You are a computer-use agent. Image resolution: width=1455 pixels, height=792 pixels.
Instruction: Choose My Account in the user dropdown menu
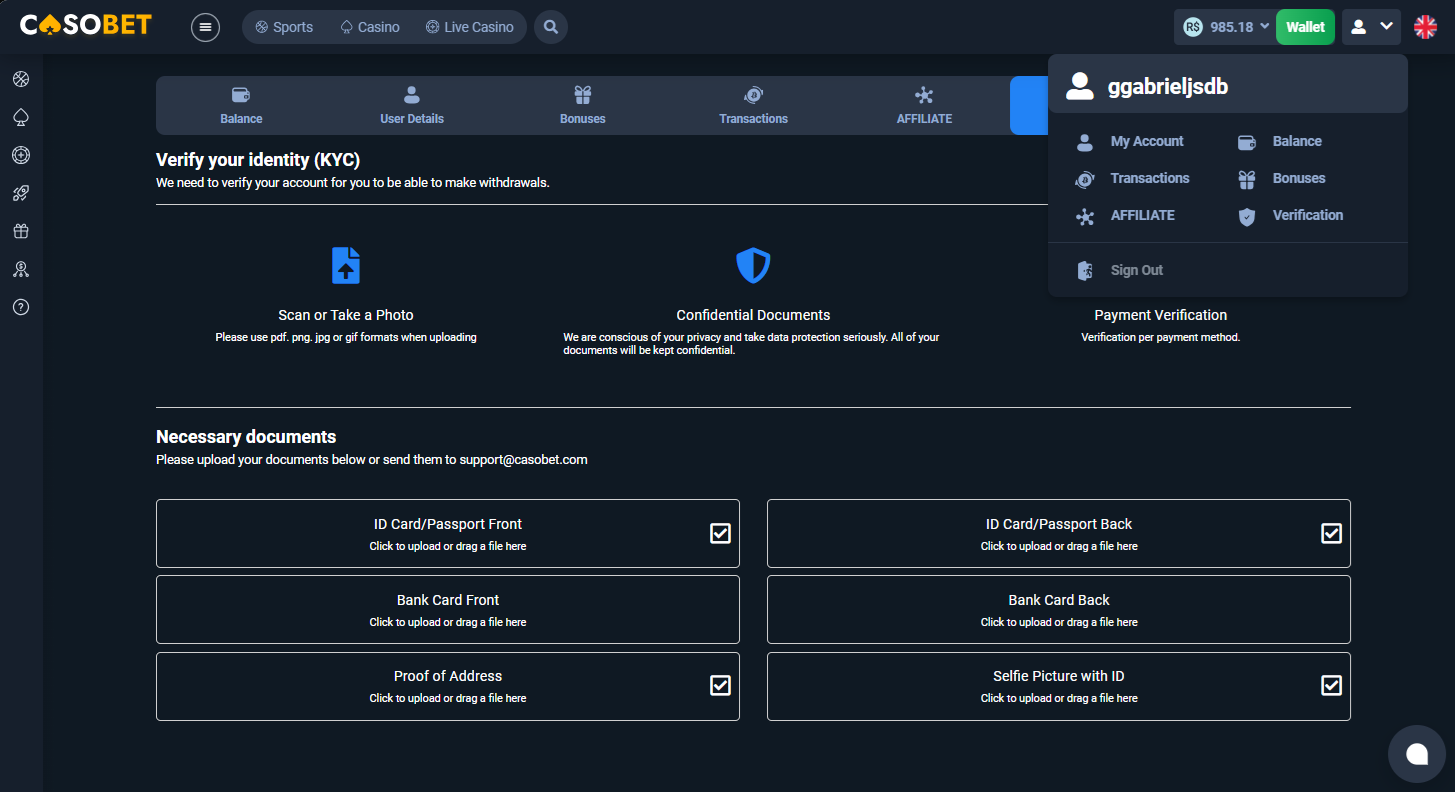click(1129, 142)
